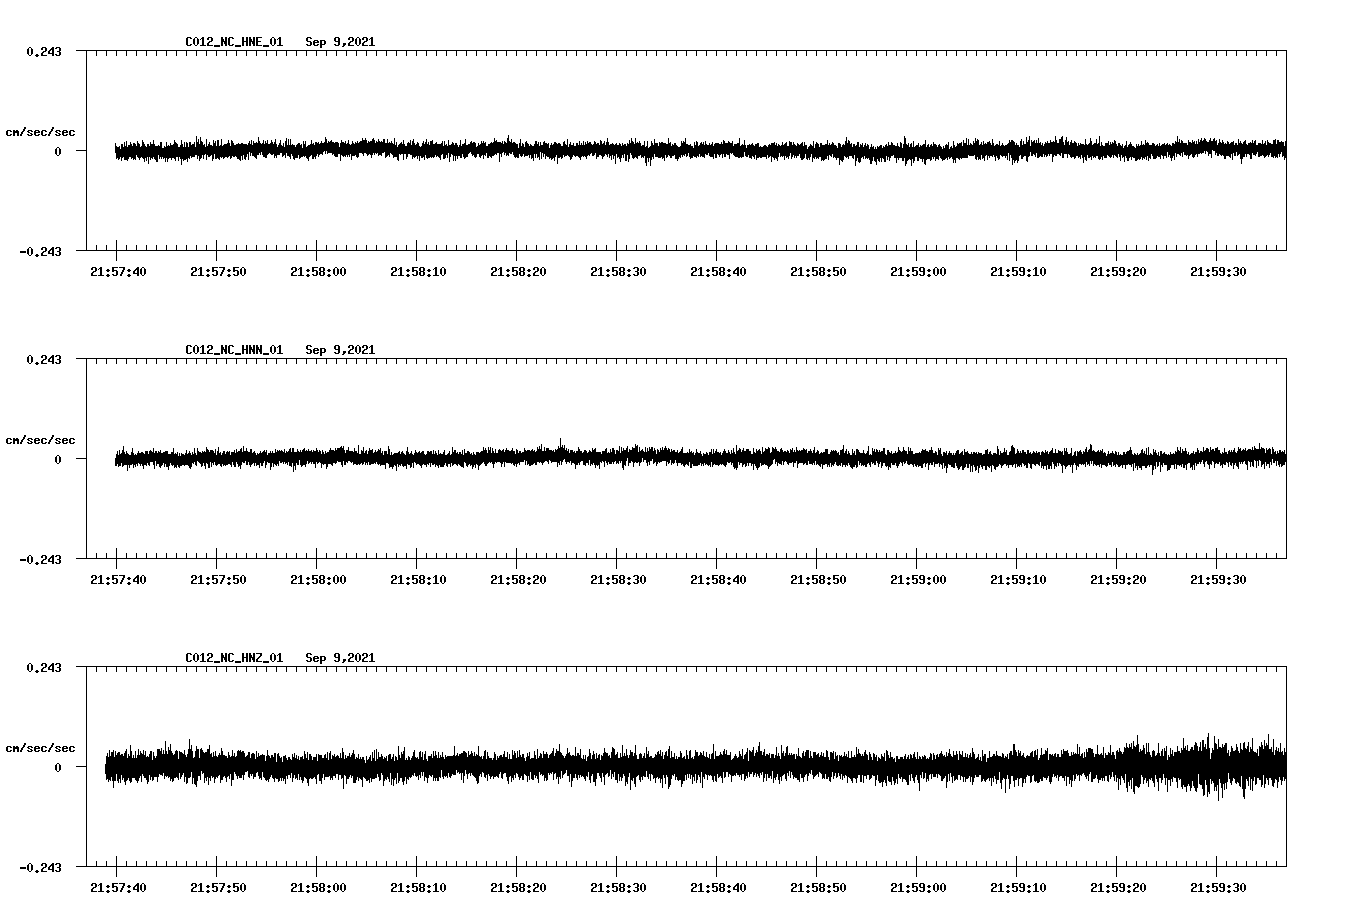Screen dimensions: 1358x924
Task: Select 21:57:40 label on HNZ time axis
Action: [118, 887]
